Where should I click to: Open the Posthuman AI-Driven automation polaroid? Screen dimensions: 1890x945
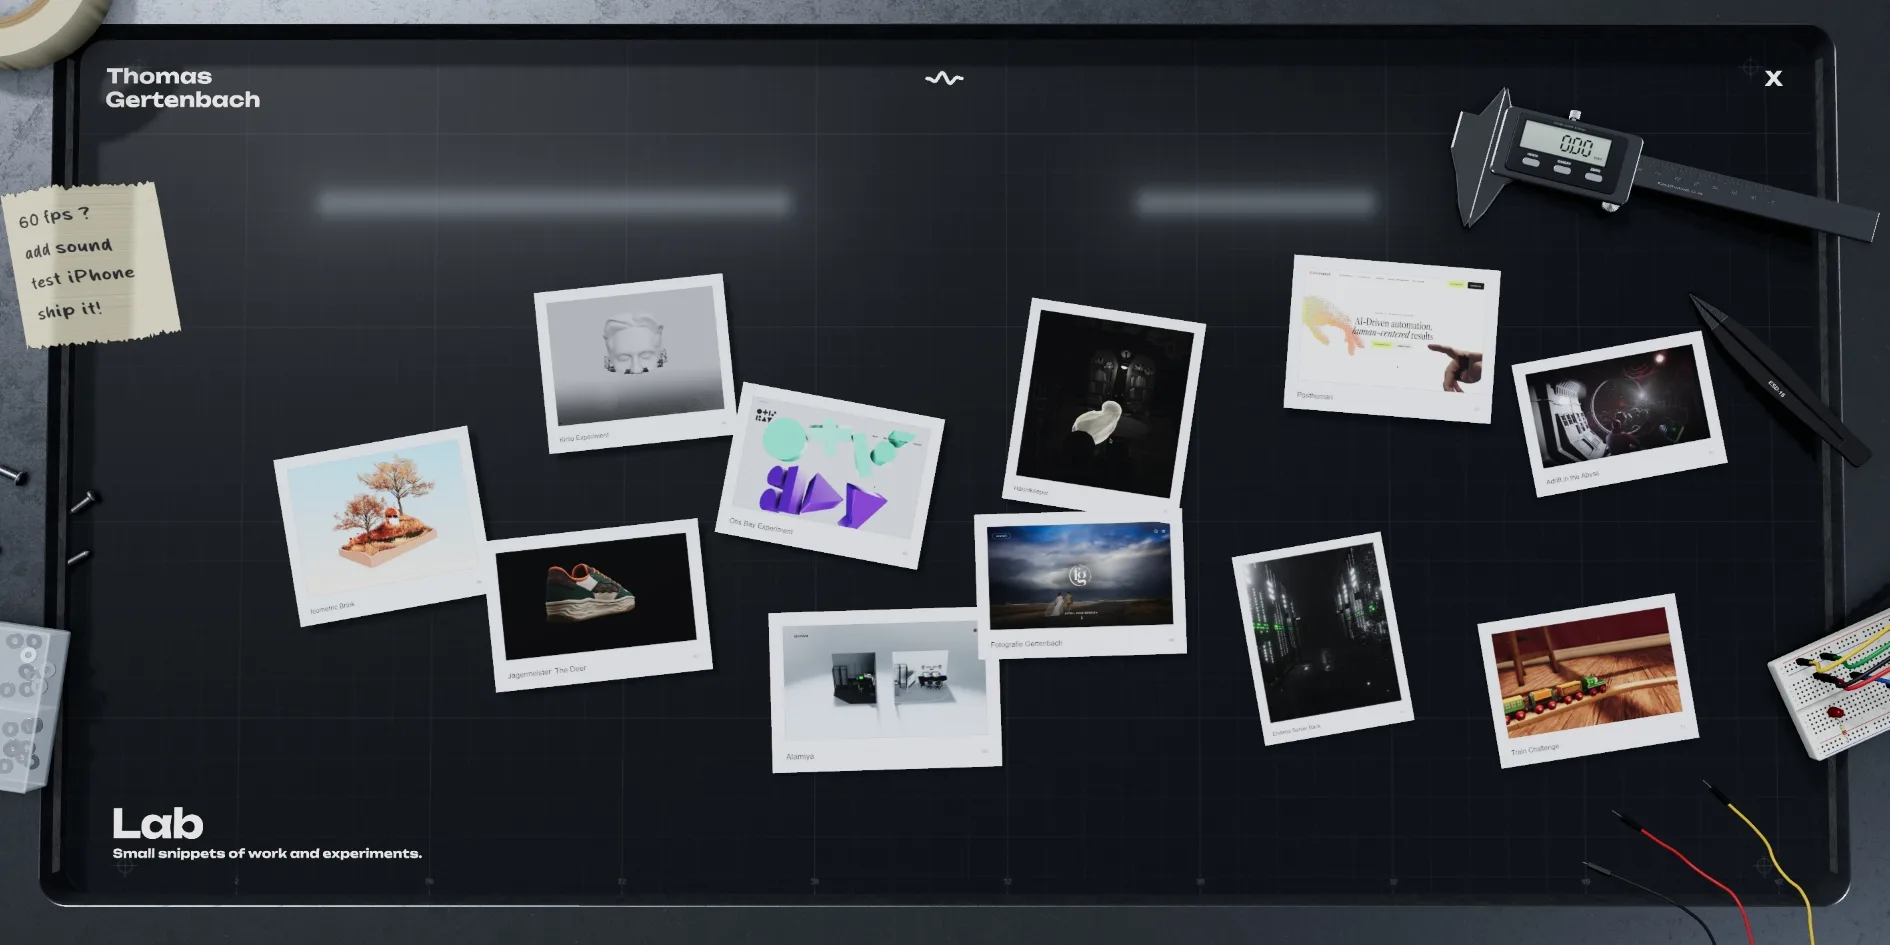coord(1391,339)
